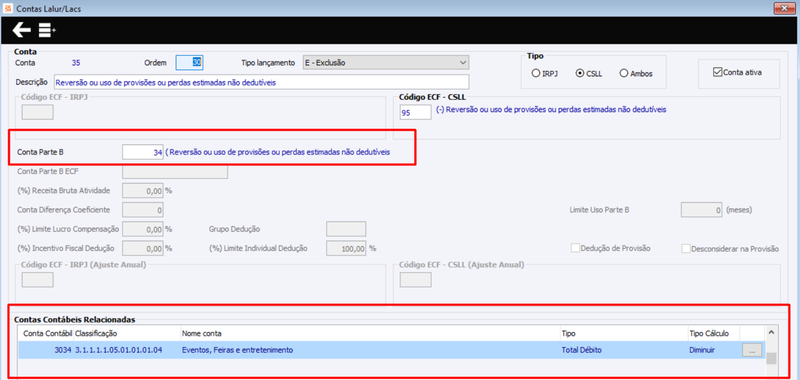
Task: Select the Ambos radio button
Action: coord(623,73)
